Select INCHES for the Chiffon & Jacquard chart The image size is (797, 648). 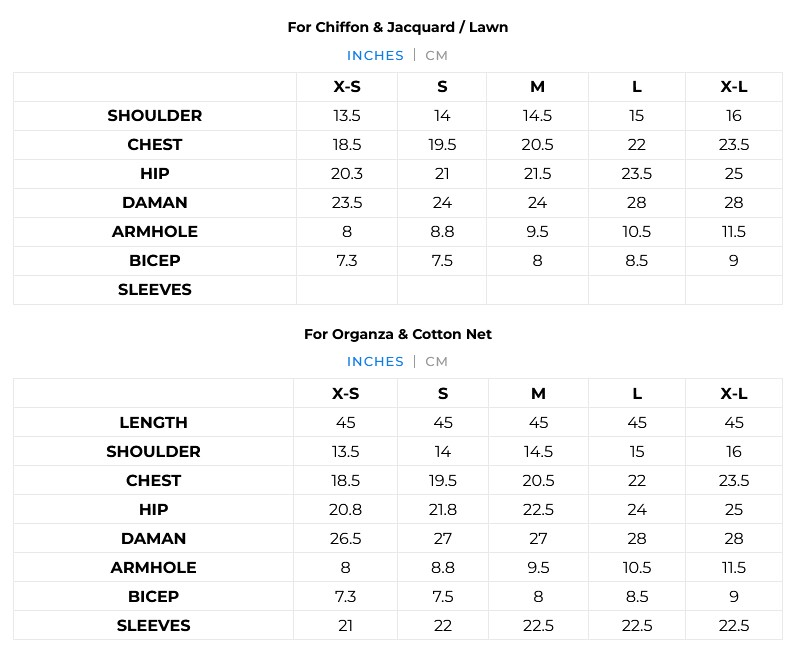[x=375, y=56]
